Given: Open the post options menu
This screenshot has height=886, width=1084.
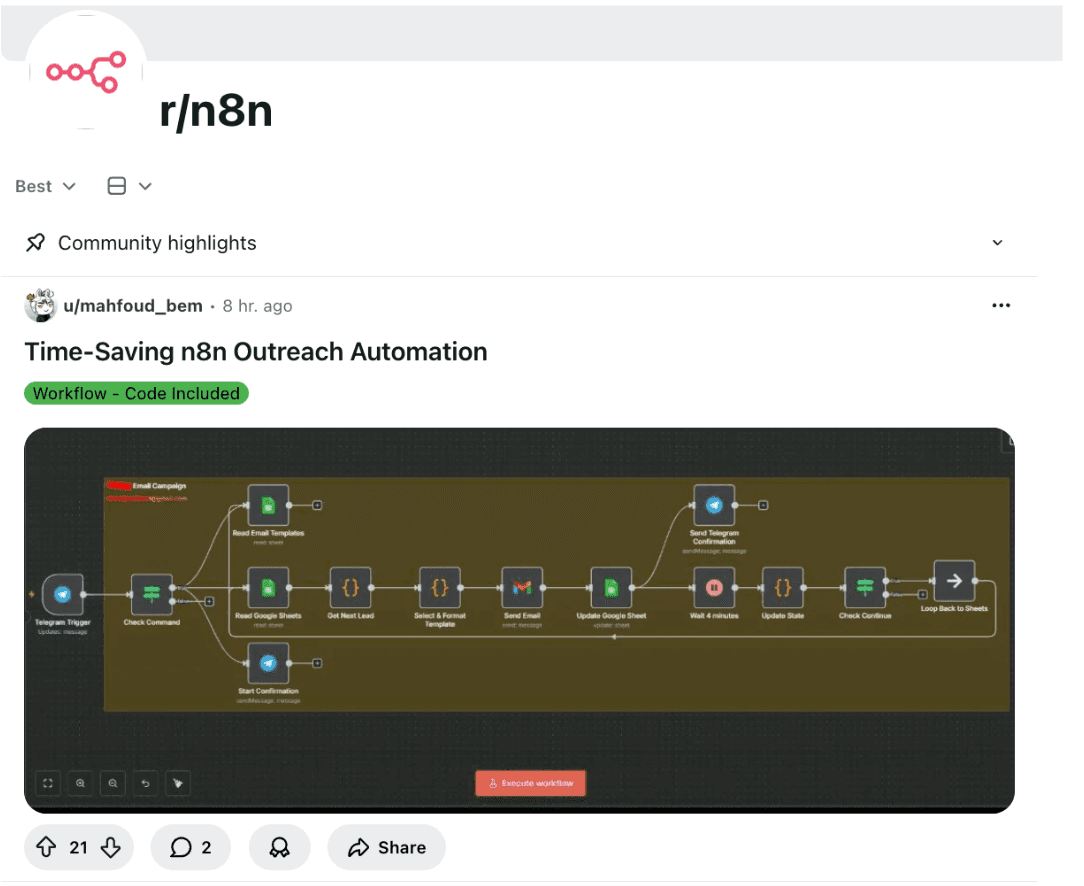Looking at the screenshot, I should click(1001, 305).
